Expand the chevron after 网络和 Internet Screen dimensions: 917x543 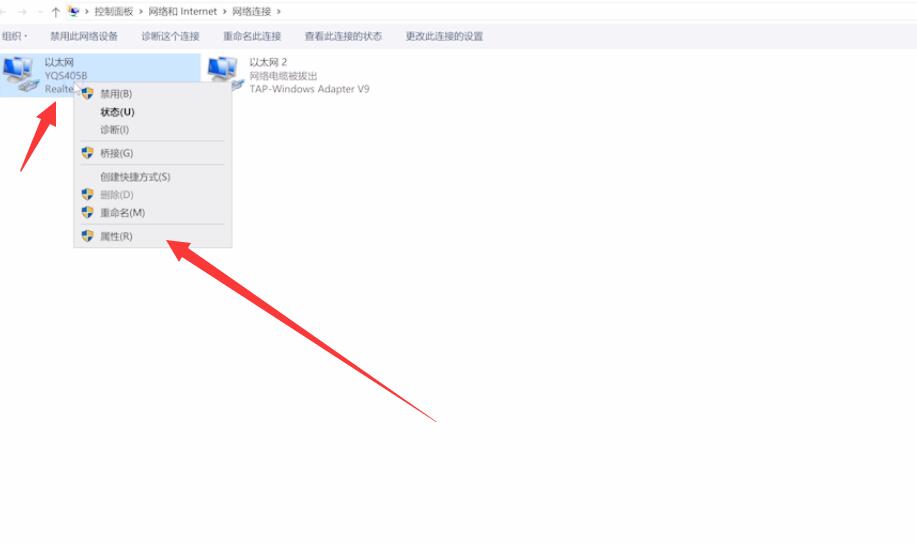coord(224,12)
